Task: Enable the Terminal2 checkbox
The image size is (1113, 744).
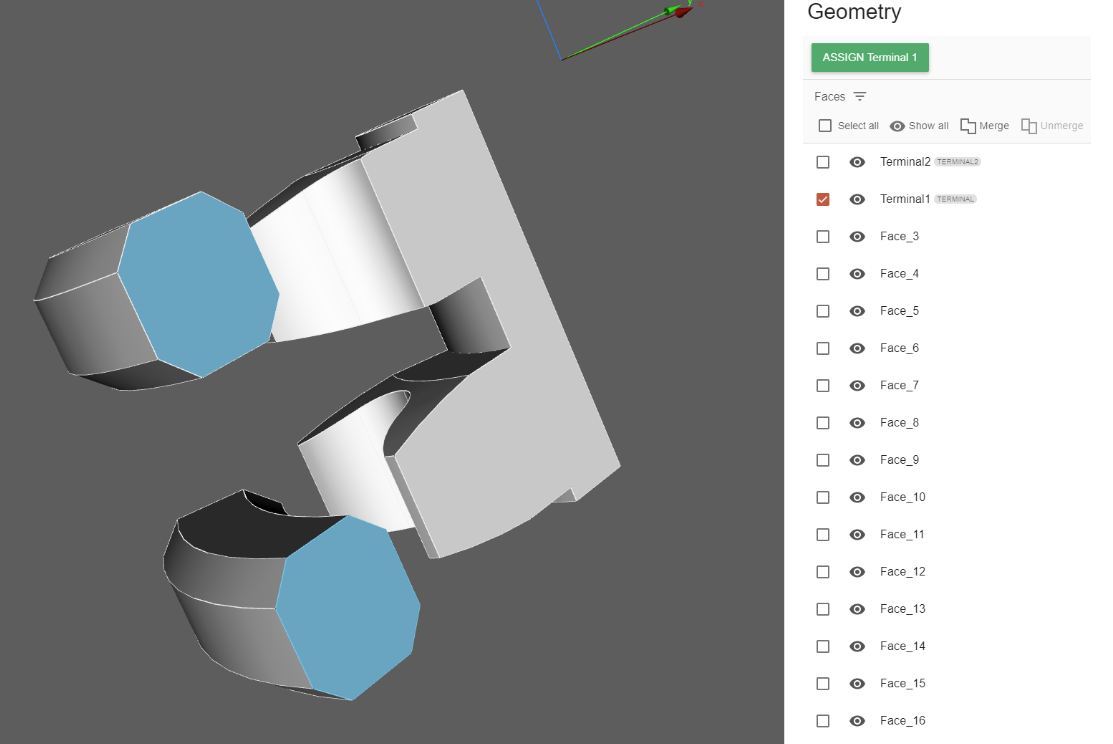Action: (823, 162)
